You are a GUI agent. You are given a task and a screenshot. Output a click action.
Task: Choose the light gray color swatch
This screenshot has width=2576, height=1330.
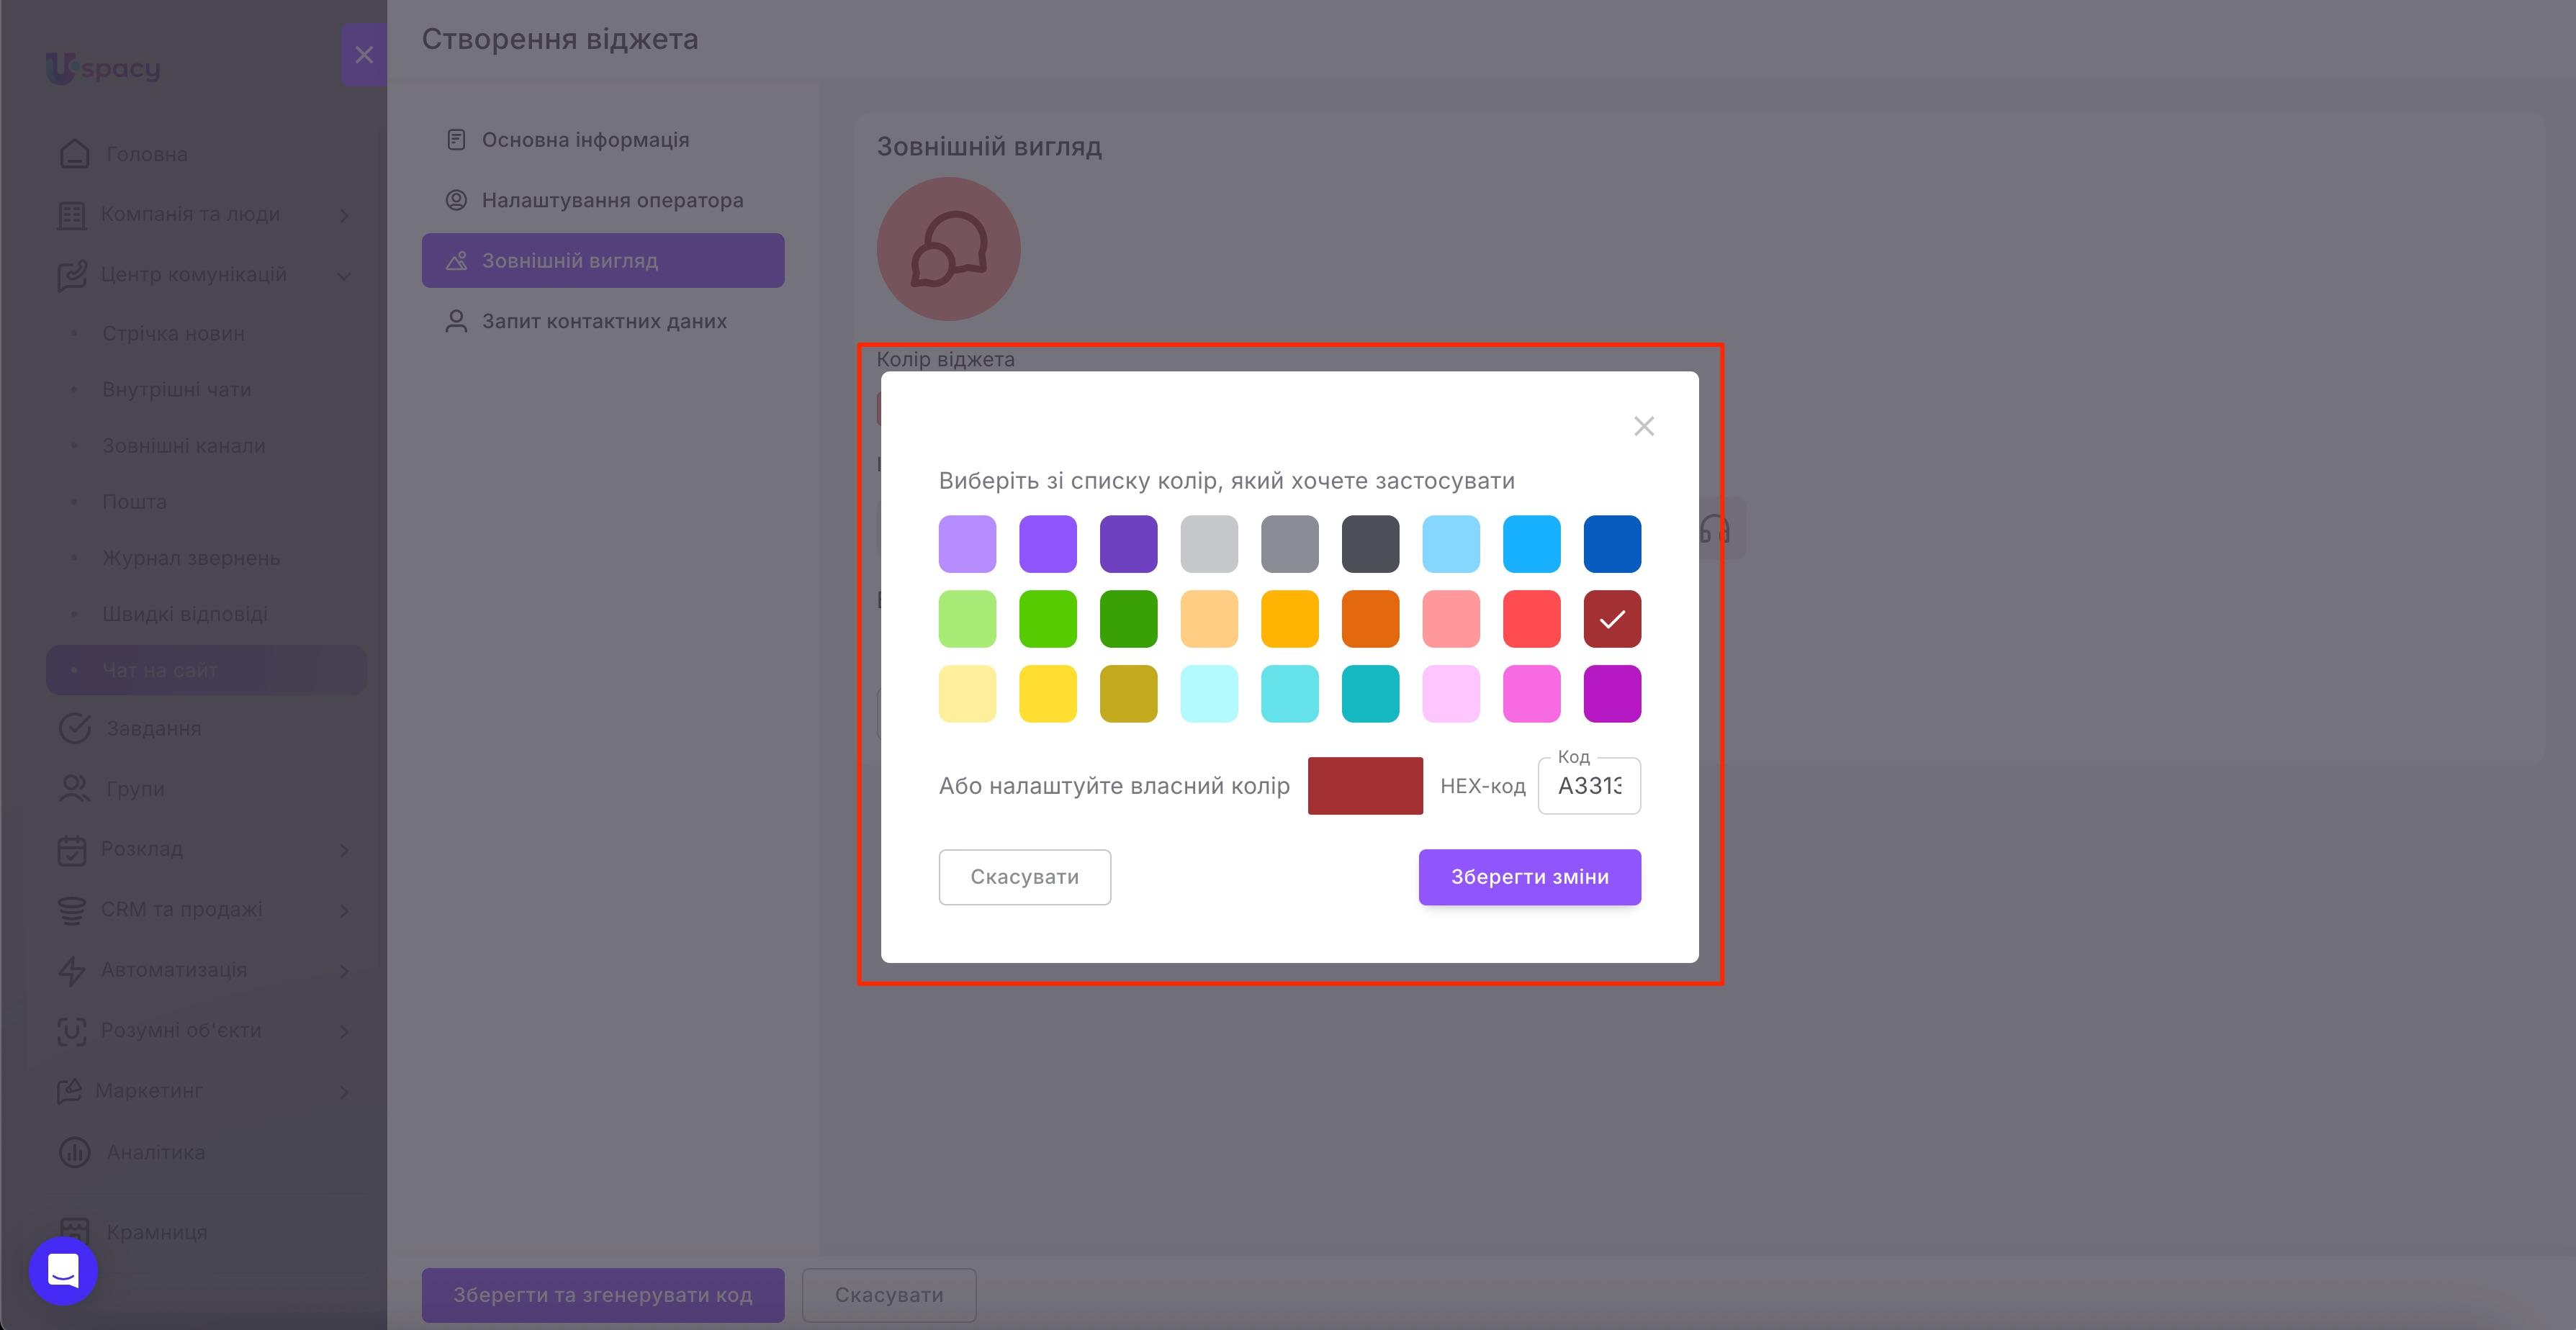tap(1209, 544)
